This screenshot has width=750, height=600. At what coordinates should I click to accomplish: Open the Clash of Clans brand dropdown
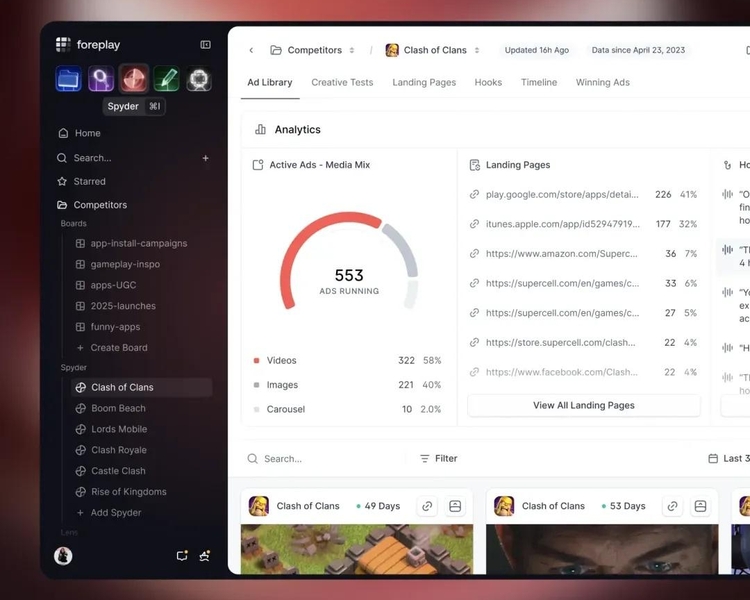click(434, 50)
